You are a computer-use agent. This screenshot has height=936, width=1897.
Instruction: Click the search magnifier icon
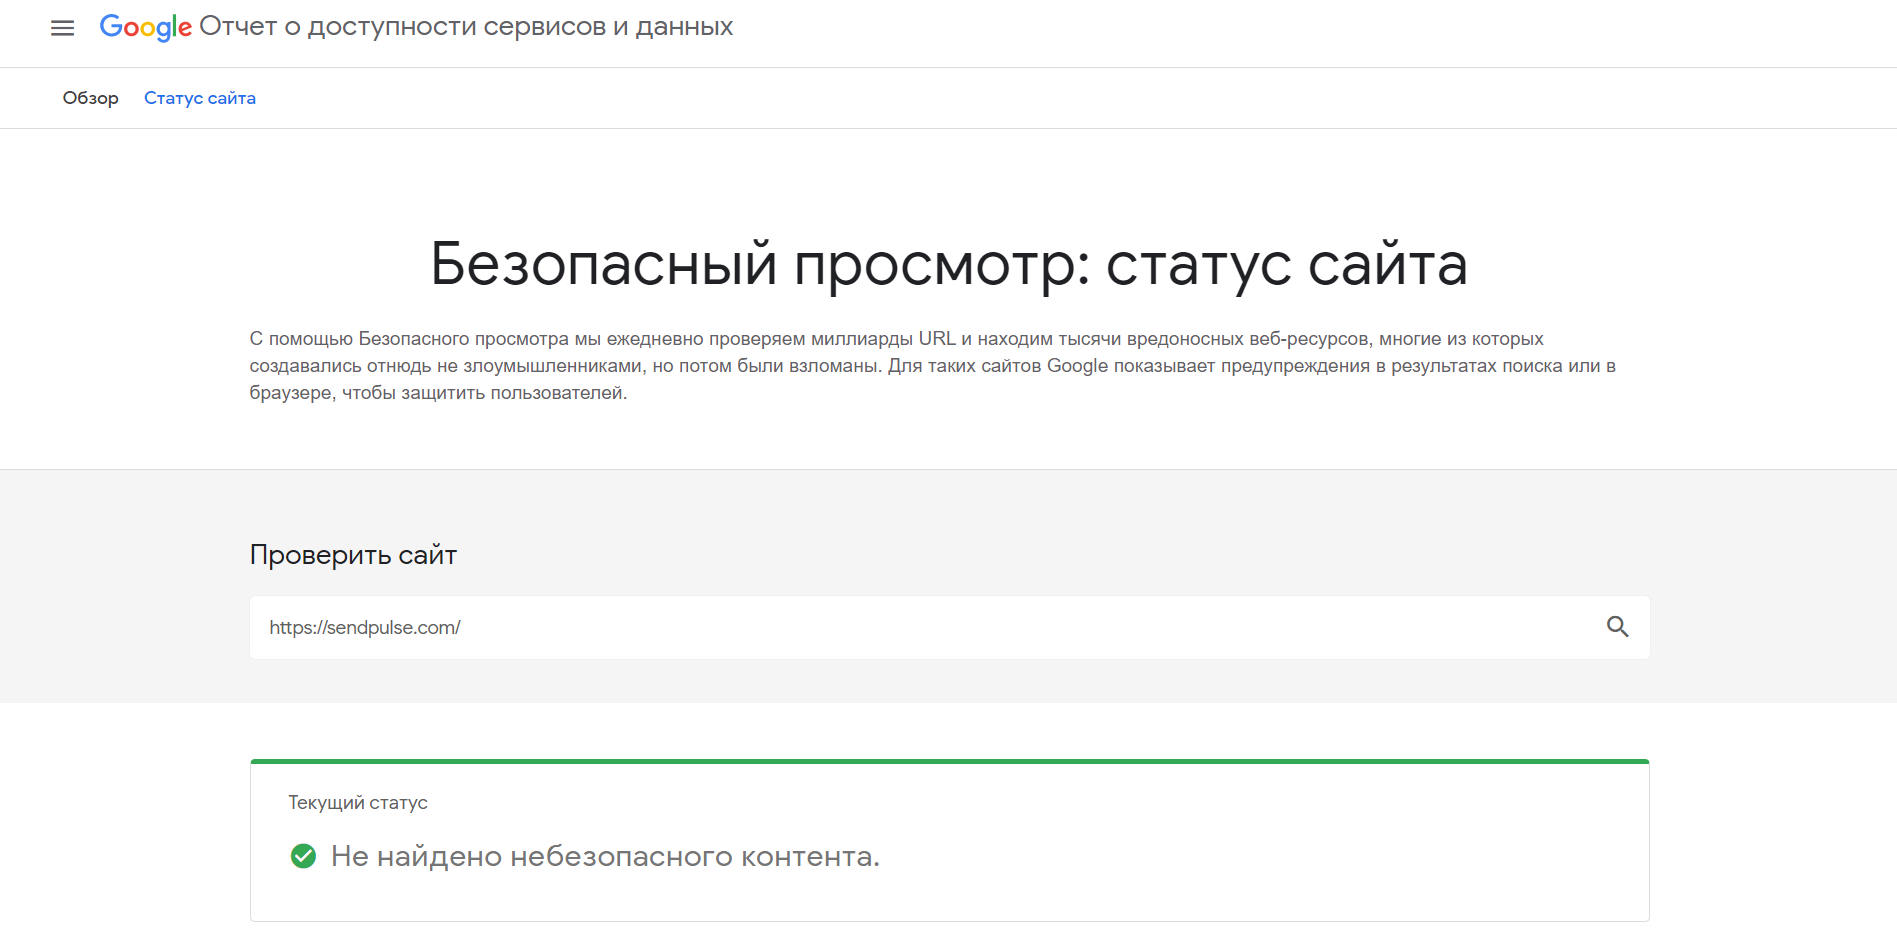[x=1617, y=627]
